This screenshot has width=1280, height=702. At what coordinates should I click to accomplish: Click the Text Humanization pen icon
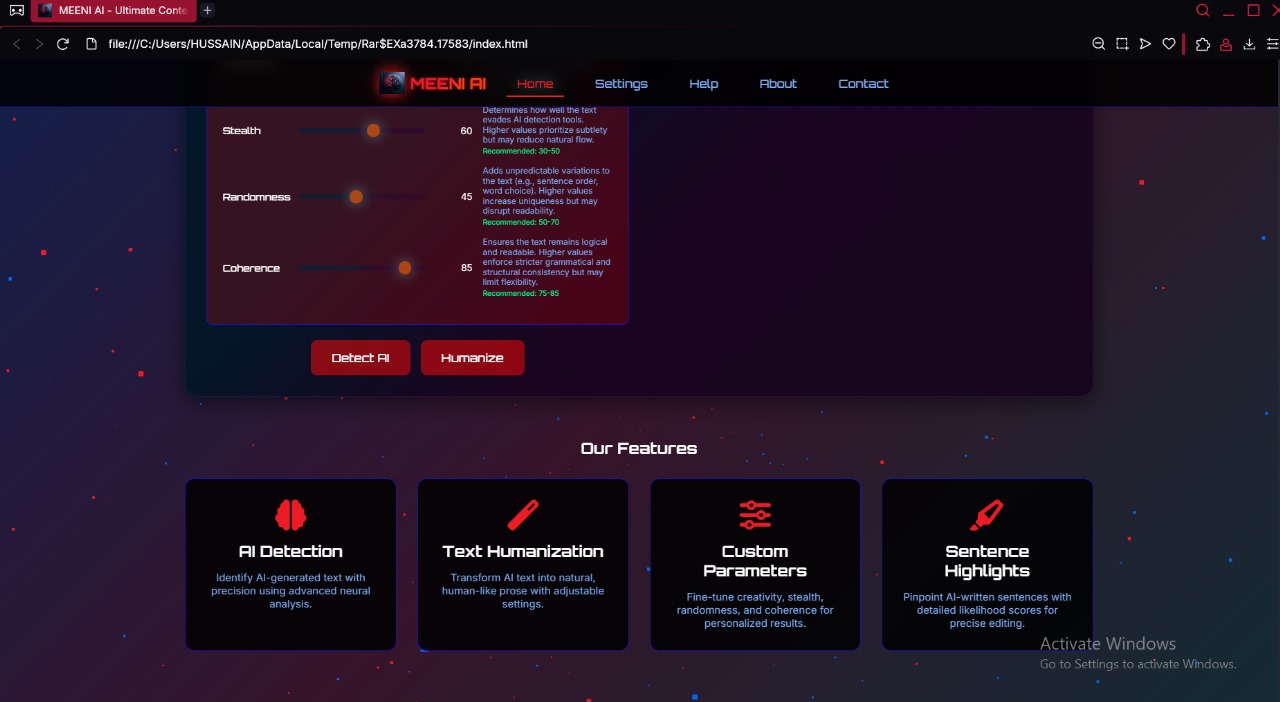(x=523, y=515)
